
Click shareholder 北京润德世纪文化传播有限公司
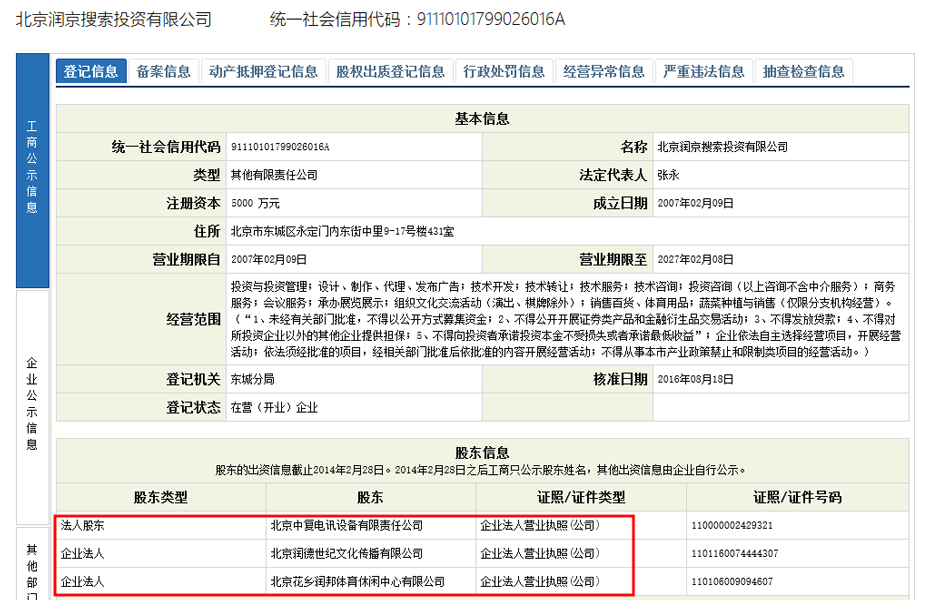[346, 553]
